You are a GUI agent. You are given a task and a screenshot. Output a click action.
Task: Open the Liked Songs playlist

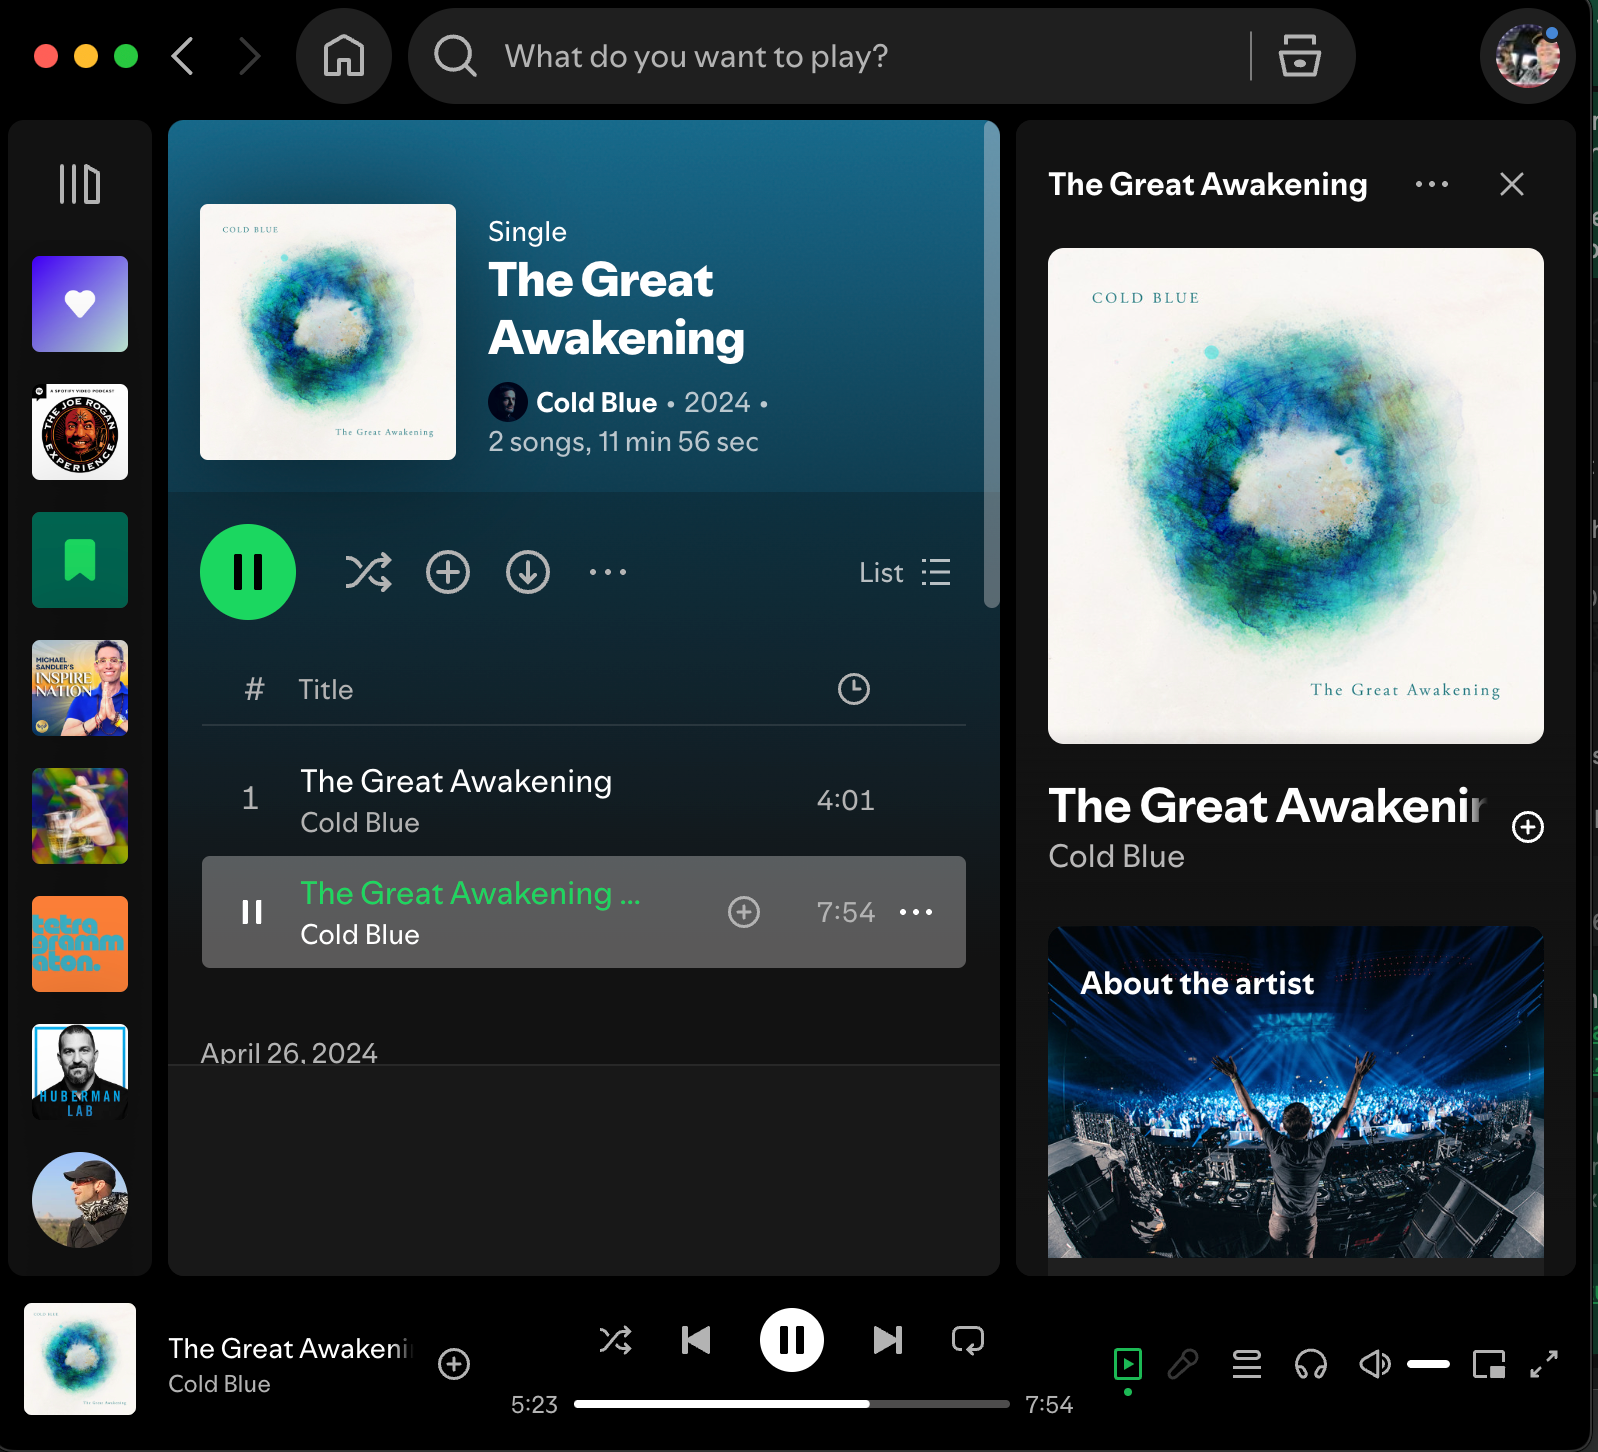click(80, 304)
